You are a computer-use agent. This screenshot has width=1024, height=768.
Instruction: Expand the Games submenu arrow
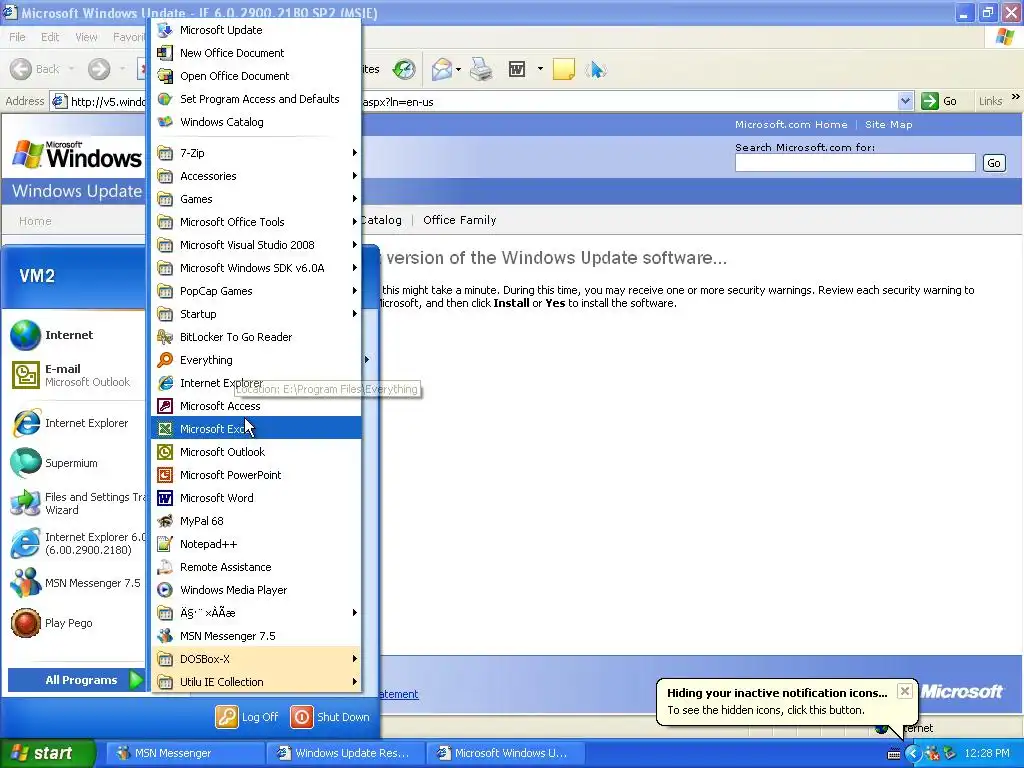(355, 199)
